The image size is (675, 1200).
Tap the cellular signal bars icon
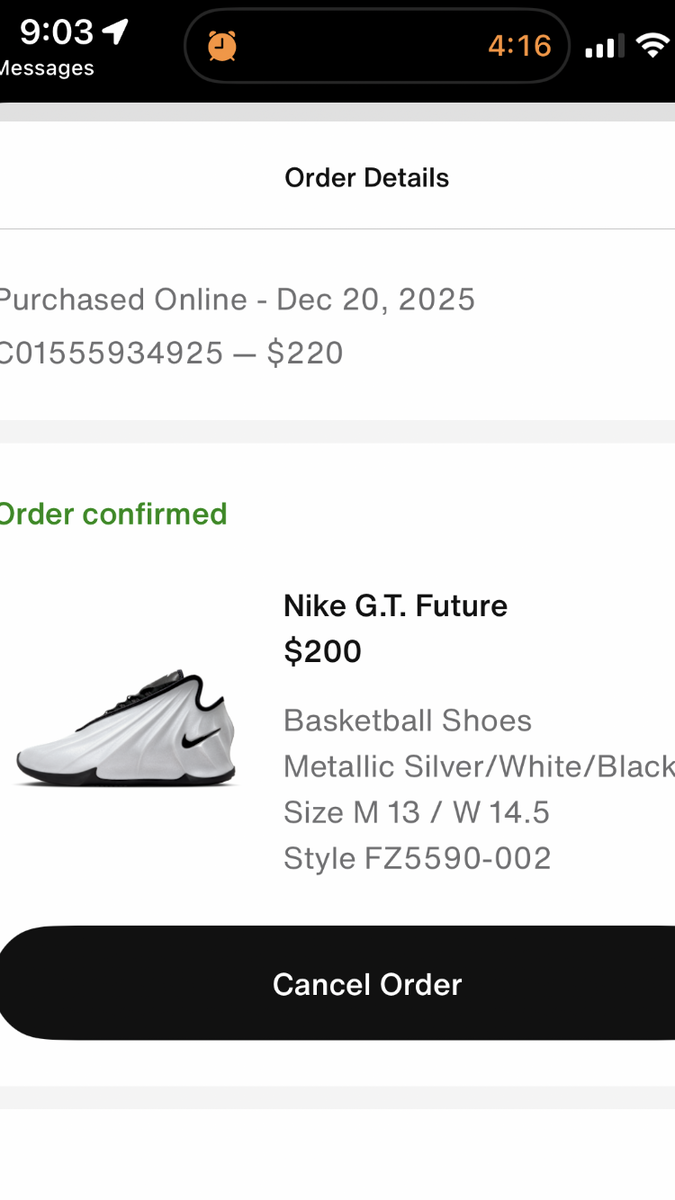click(x=604, y=46)
